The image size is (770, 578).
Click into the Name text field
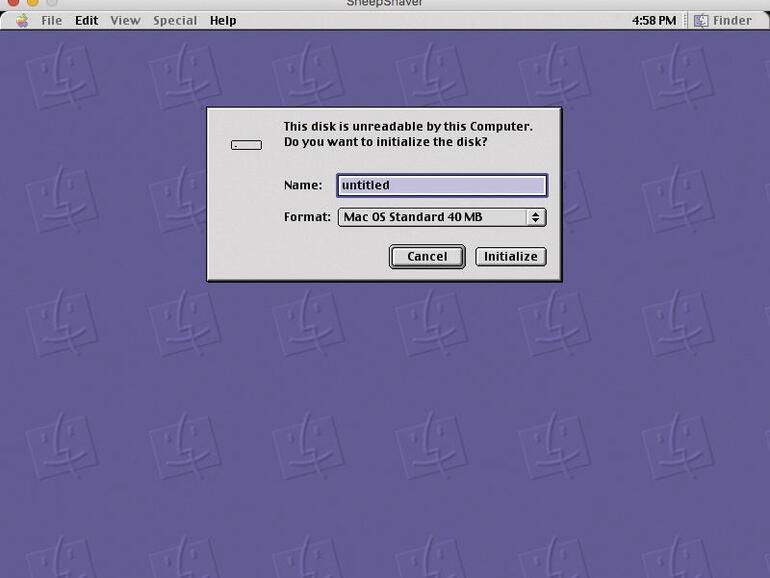[442, 185]
